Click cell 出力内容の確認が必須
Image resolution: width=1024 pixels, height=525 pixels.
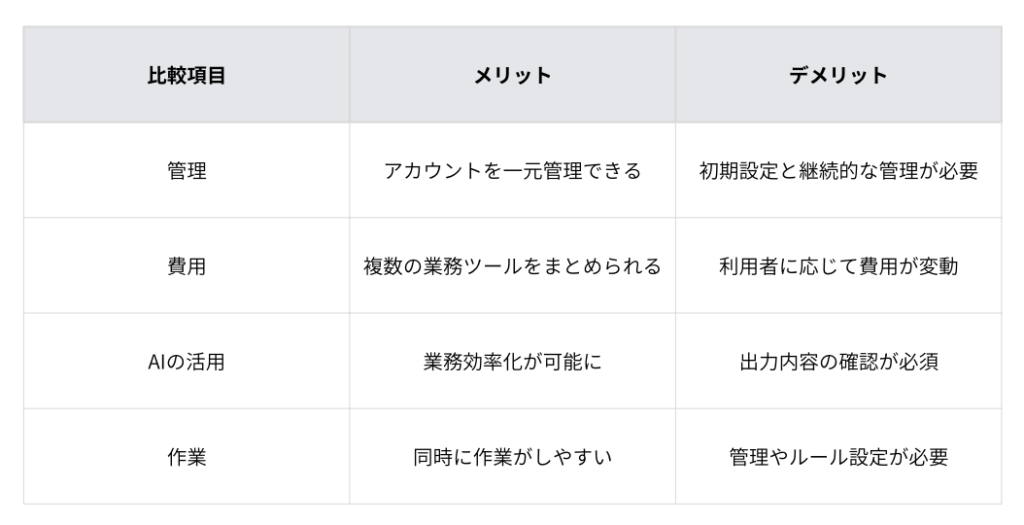click(839, 361)
